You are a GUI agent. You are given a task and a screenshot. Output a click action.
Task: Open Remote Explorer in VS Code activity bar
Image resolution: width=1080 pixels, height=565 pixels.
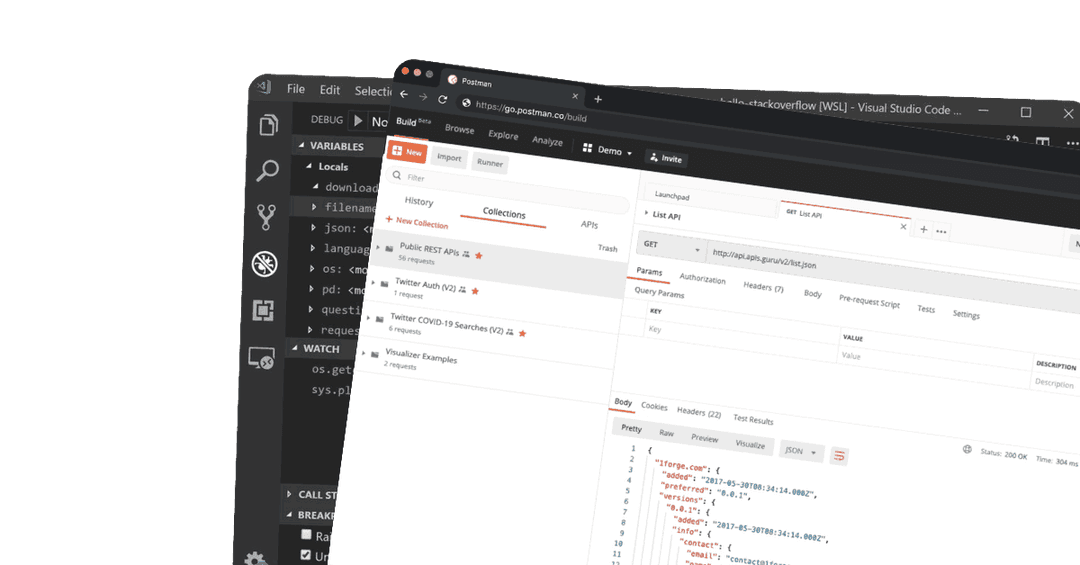click(x=261, y=358)
